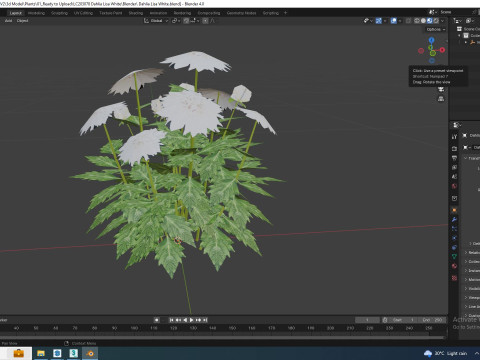480x360 pixels.
Task: Open the Material properties tab
Action: click(x=454, y=266)
